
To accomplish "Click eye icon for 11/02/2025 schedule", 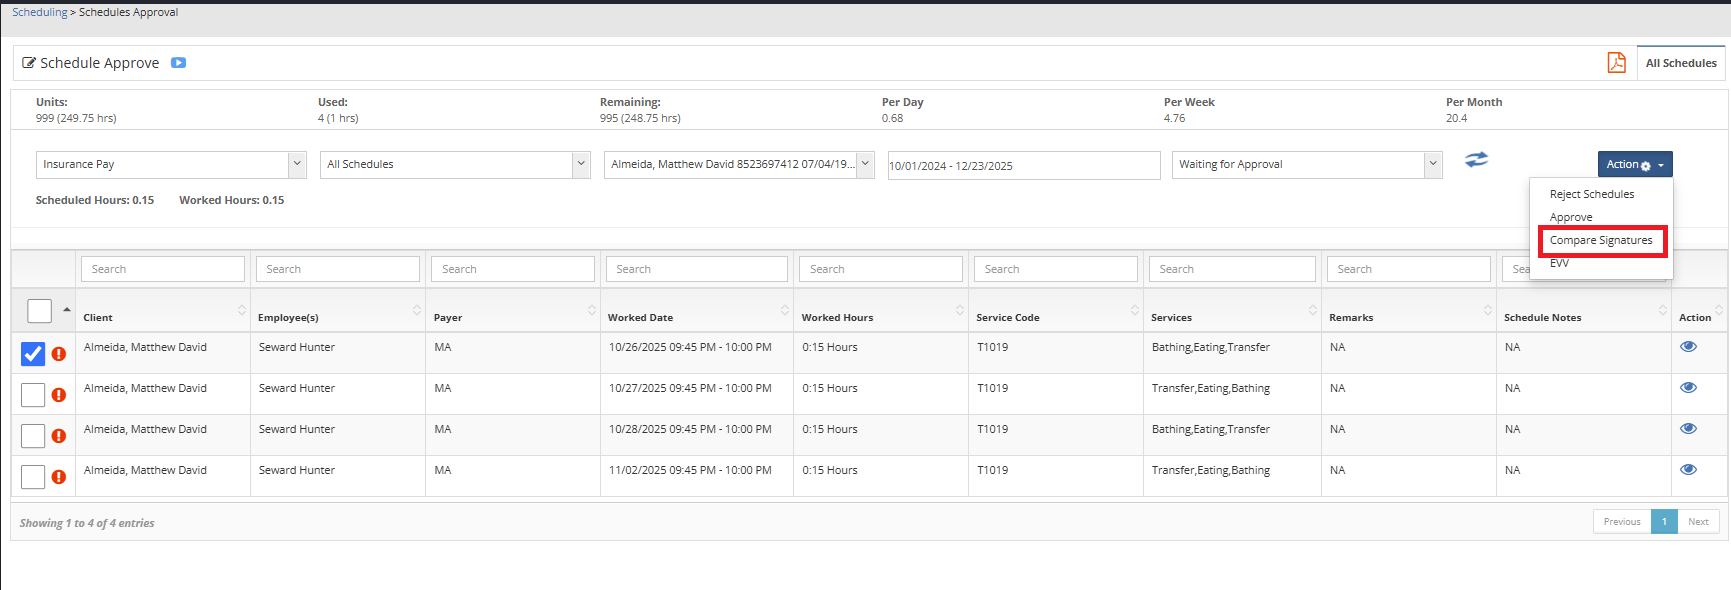I will (x=1688, y=470).
